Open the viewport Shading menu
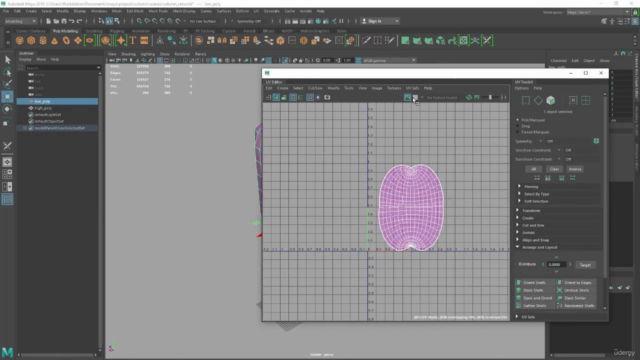Viewport: 640px width, 360px height. tap(128, 54)
